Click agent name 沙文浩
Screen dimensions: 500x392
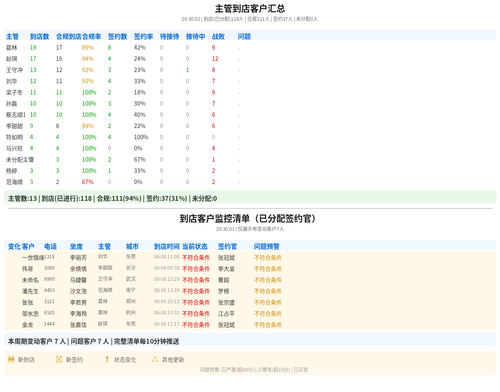point(78,291)
